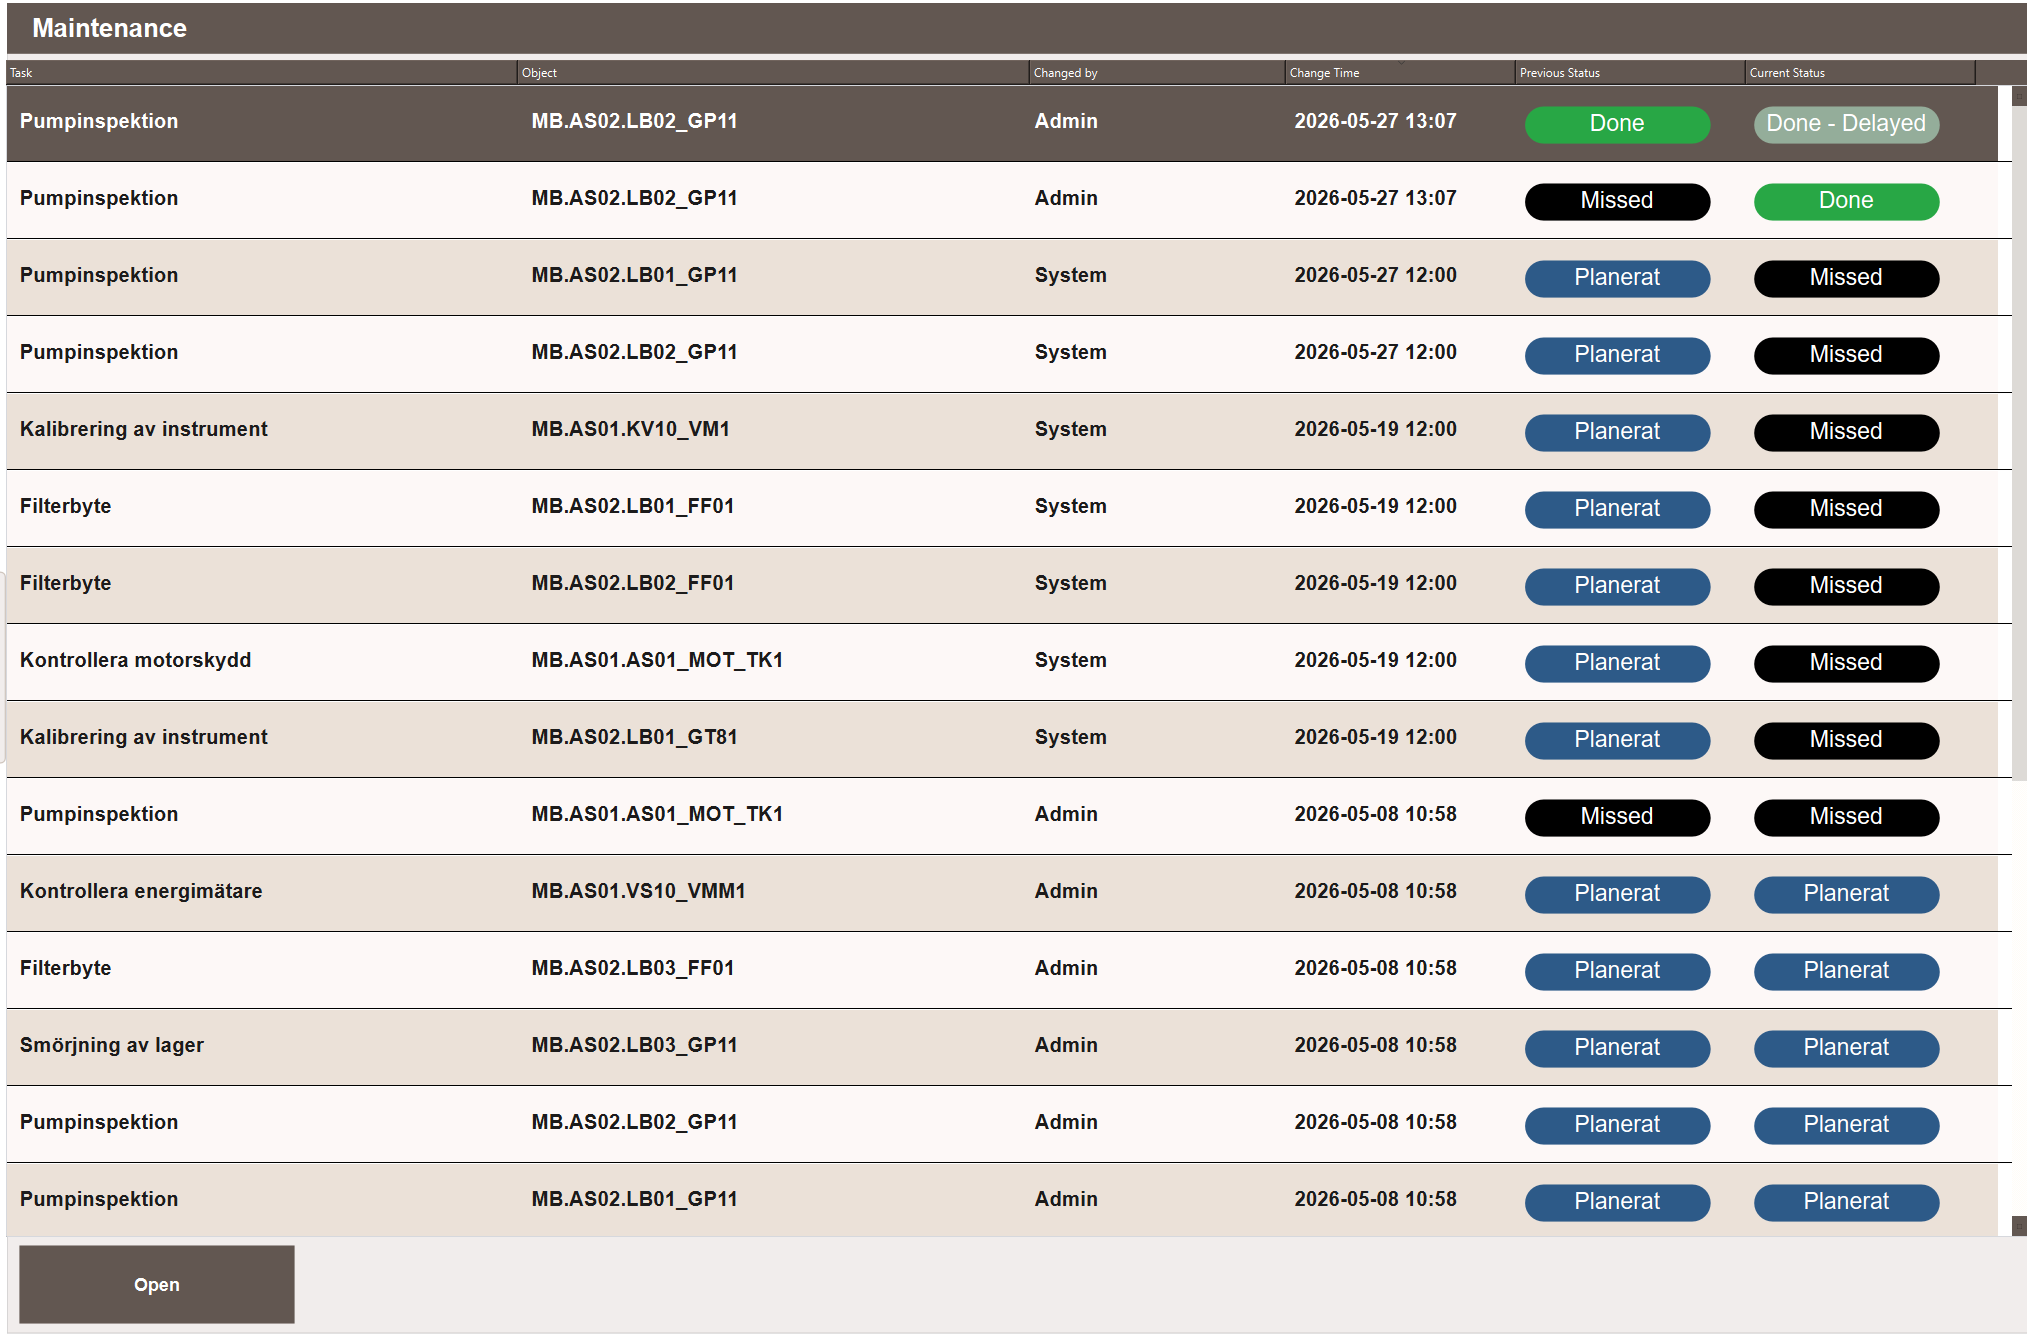Select Kalibrering av instrument for LB01_GT81
Viewport: 2027px width, 1335px height.
144,737
